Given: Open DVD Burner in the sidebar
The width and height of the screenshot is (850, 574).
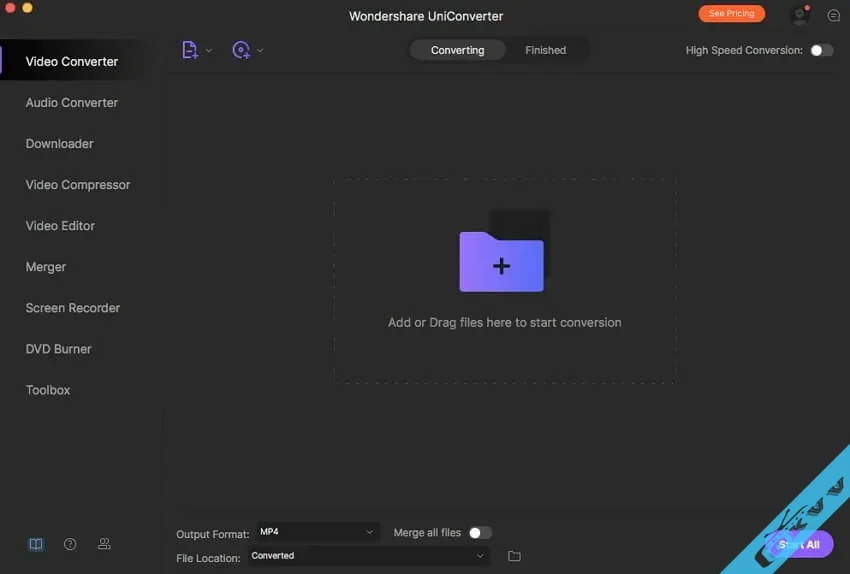Looking at the screenshot, I should pos(59,349).
